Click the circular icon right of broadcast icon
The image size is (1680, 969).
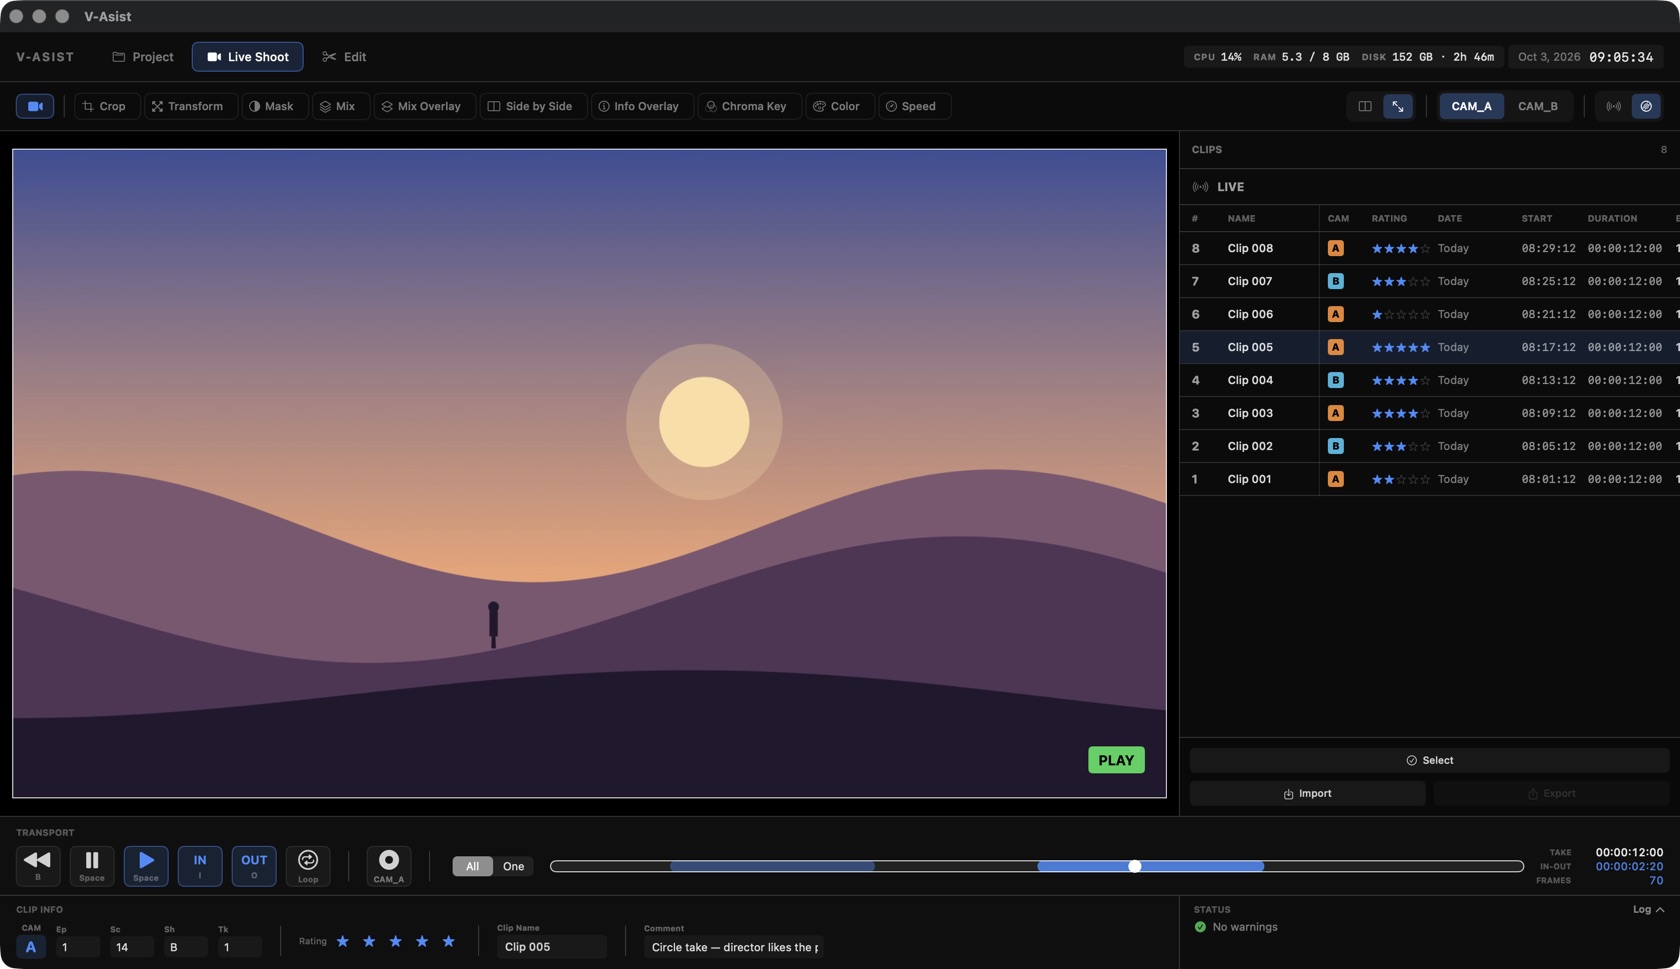pyautogui.click(x=1646, y=106)
